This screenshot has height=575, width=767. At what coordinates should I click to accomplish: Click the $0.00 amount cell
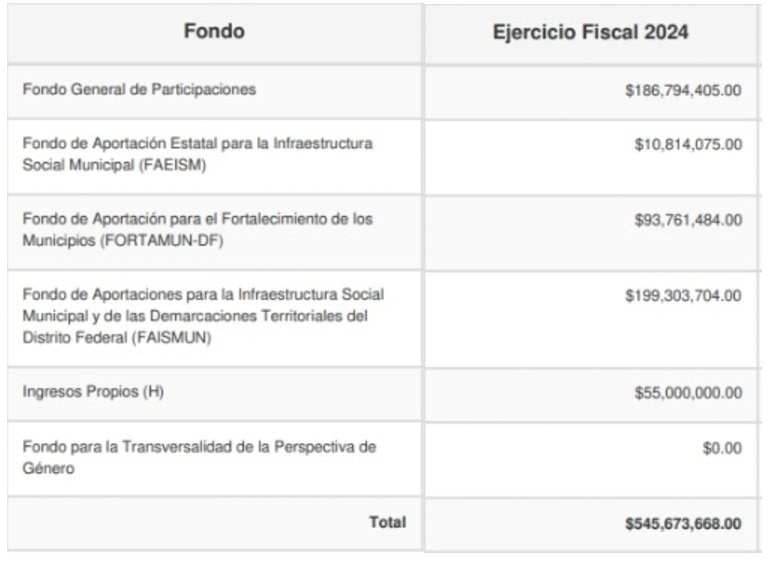point(722,448)
